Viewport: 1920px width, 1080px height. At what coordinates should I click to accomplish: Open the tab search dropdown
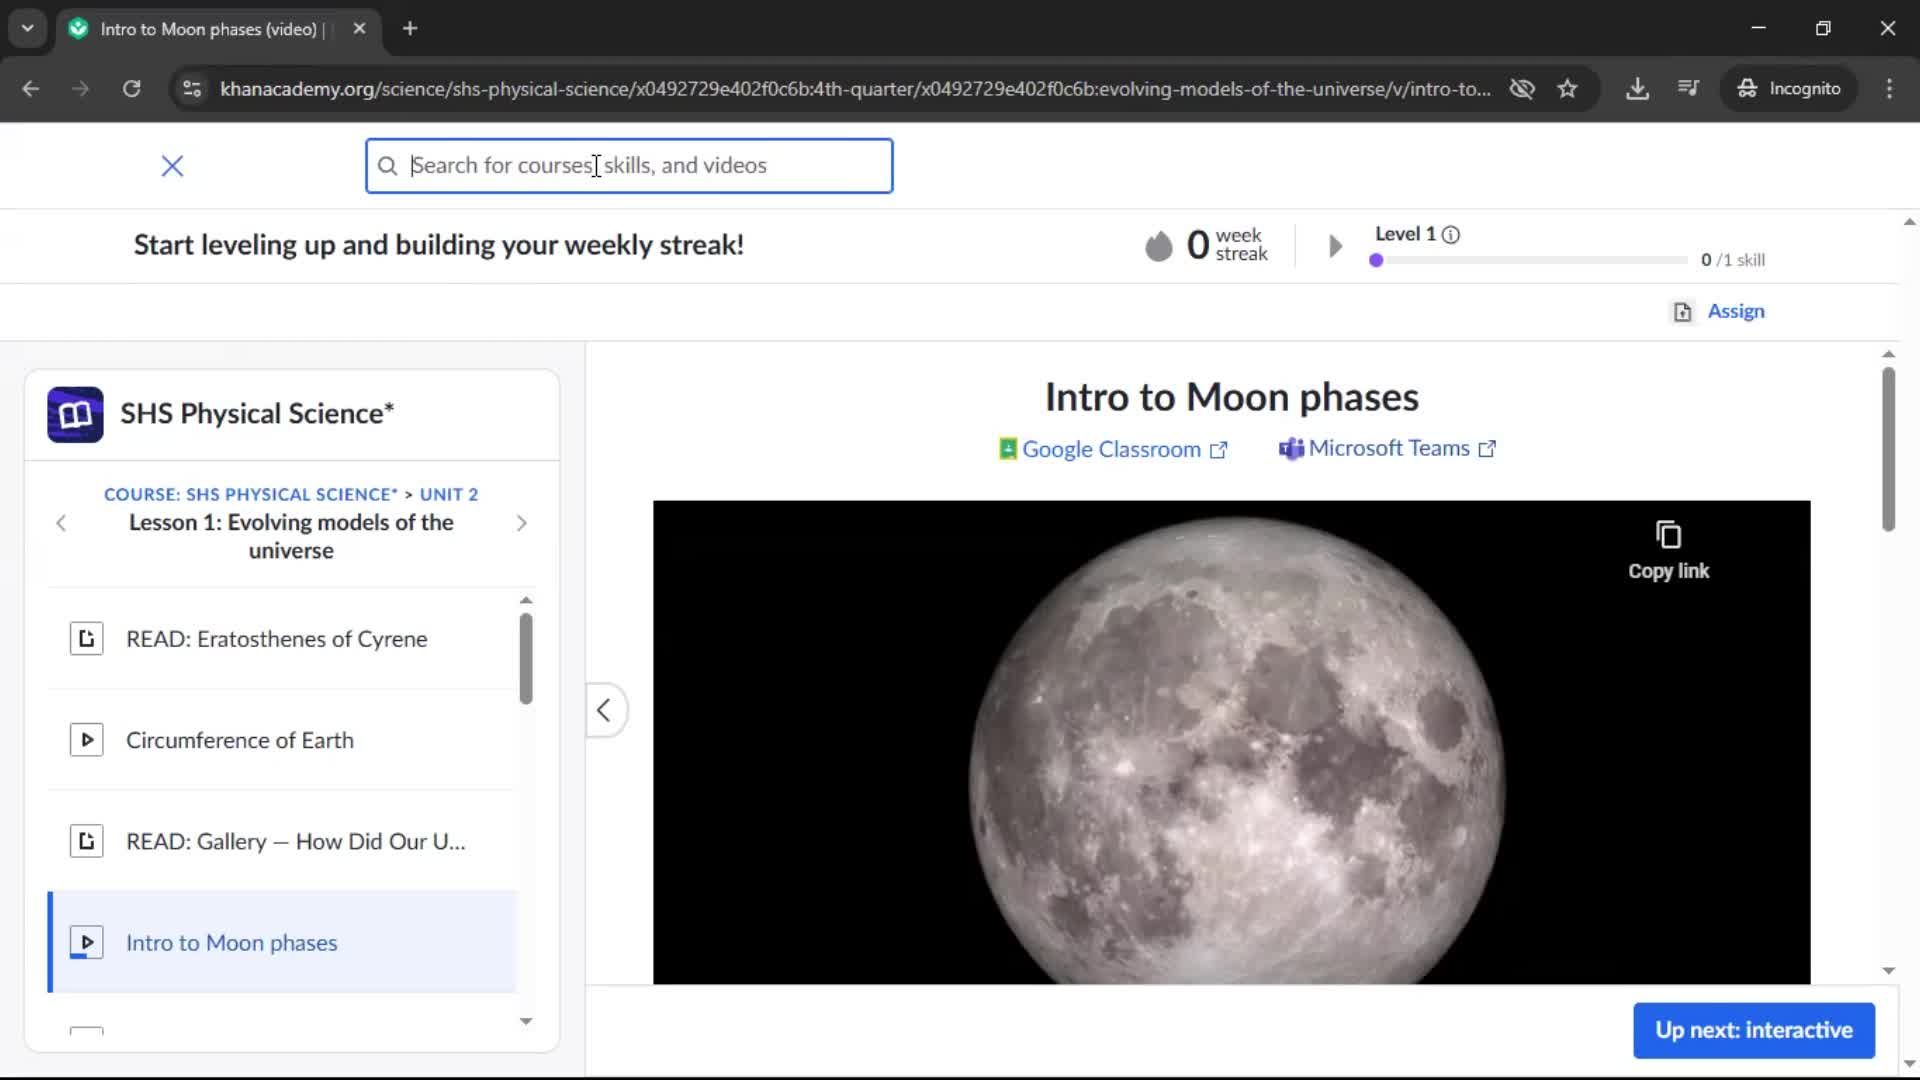coord(27,28)
